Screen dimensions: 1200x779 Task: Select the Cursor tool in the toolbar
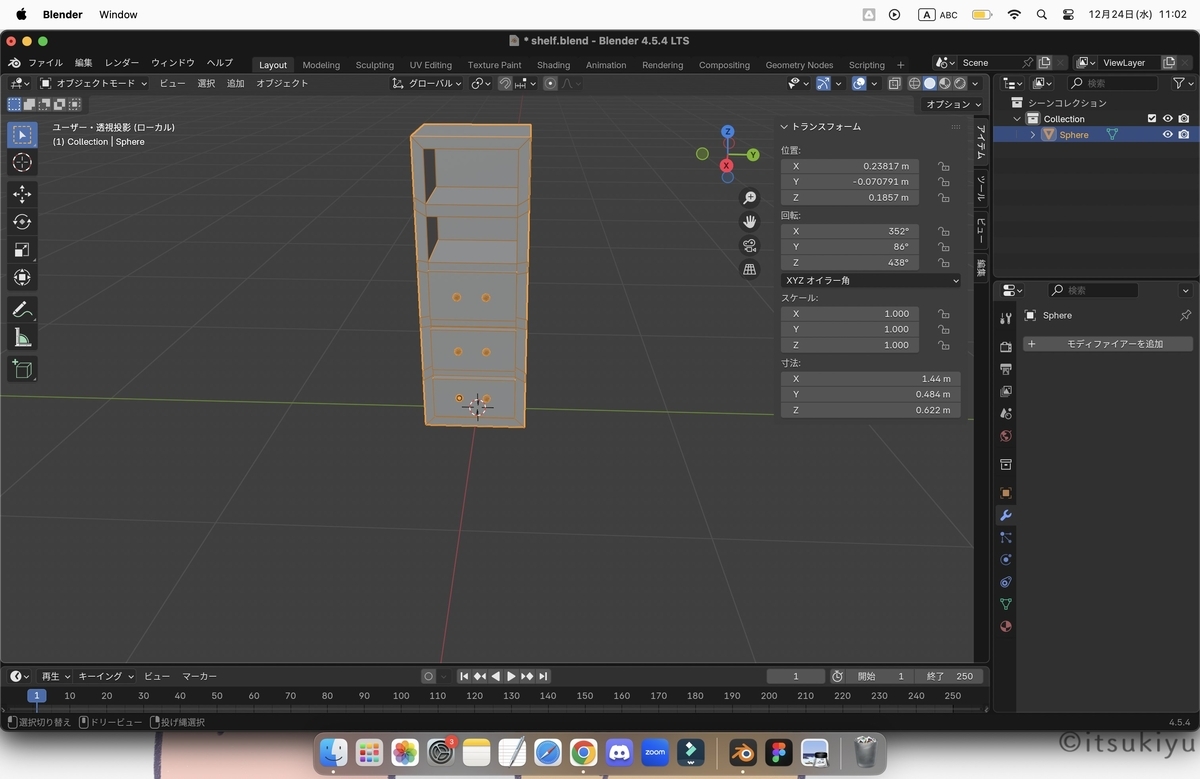click(22, 162)
